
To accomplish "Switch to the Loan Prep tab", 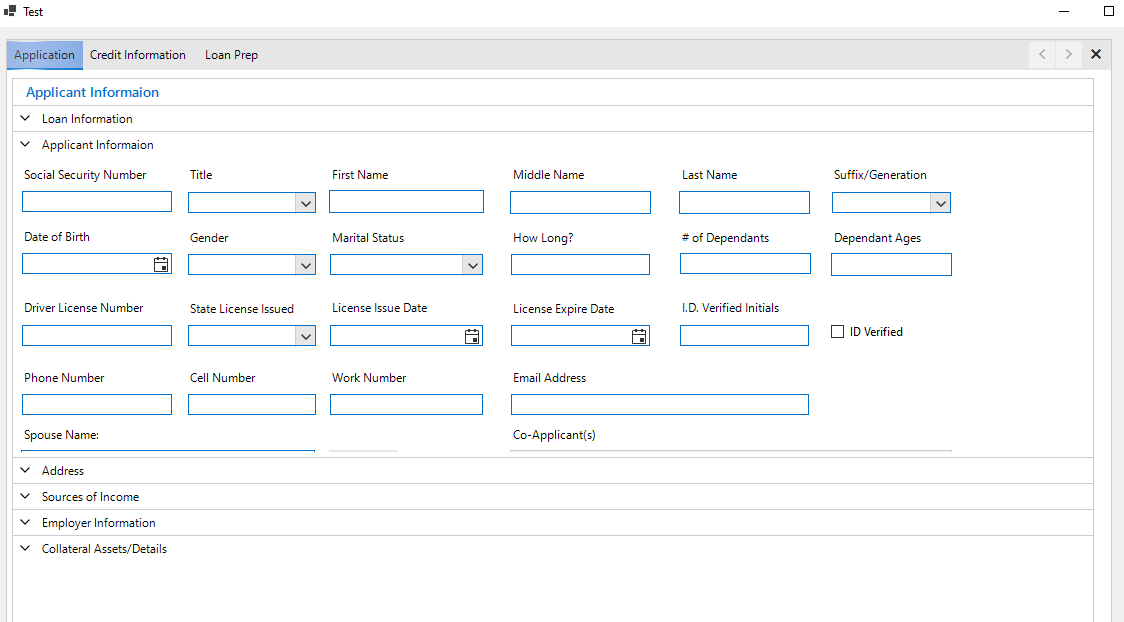I will click(231, 55).
